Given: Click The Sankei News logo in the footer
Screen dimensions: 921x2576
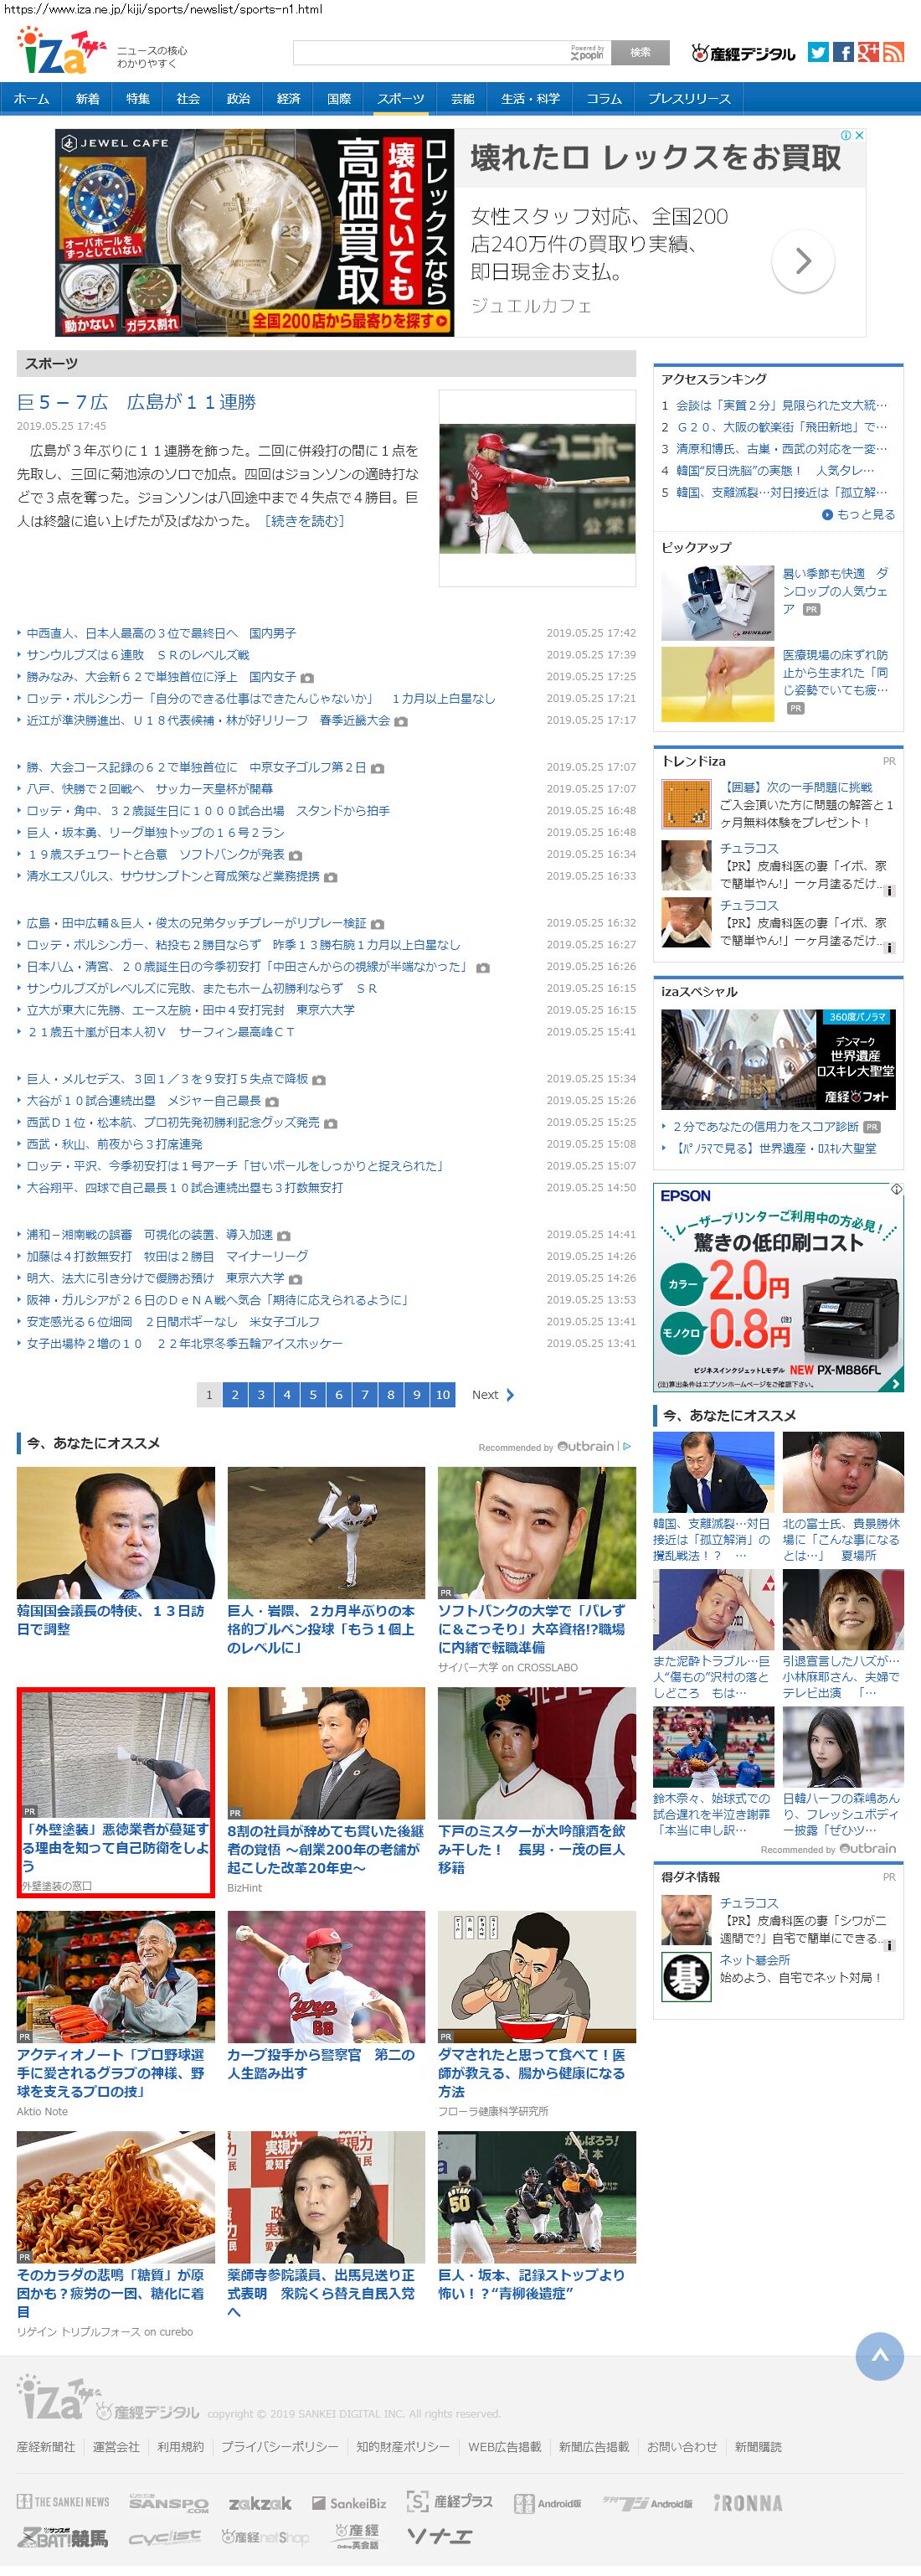Looking at the screenshot, I should [63, 2502].
